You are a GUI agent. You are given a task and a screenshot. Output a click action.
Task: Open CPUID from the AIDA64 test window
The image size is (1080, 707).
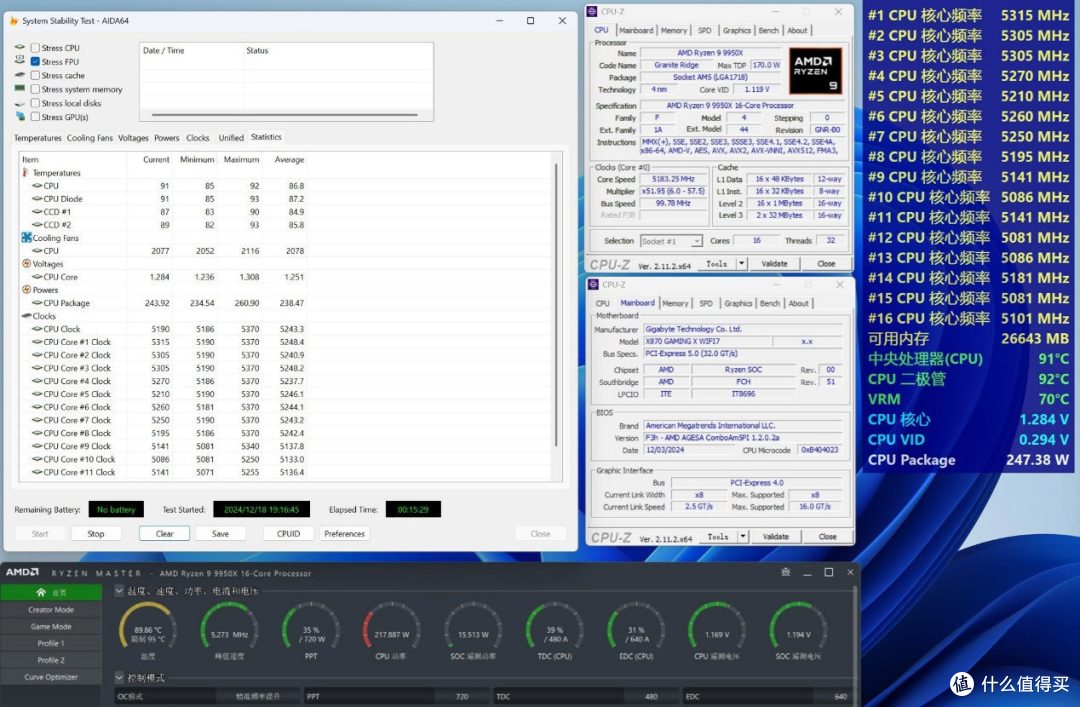pos(288,534)
